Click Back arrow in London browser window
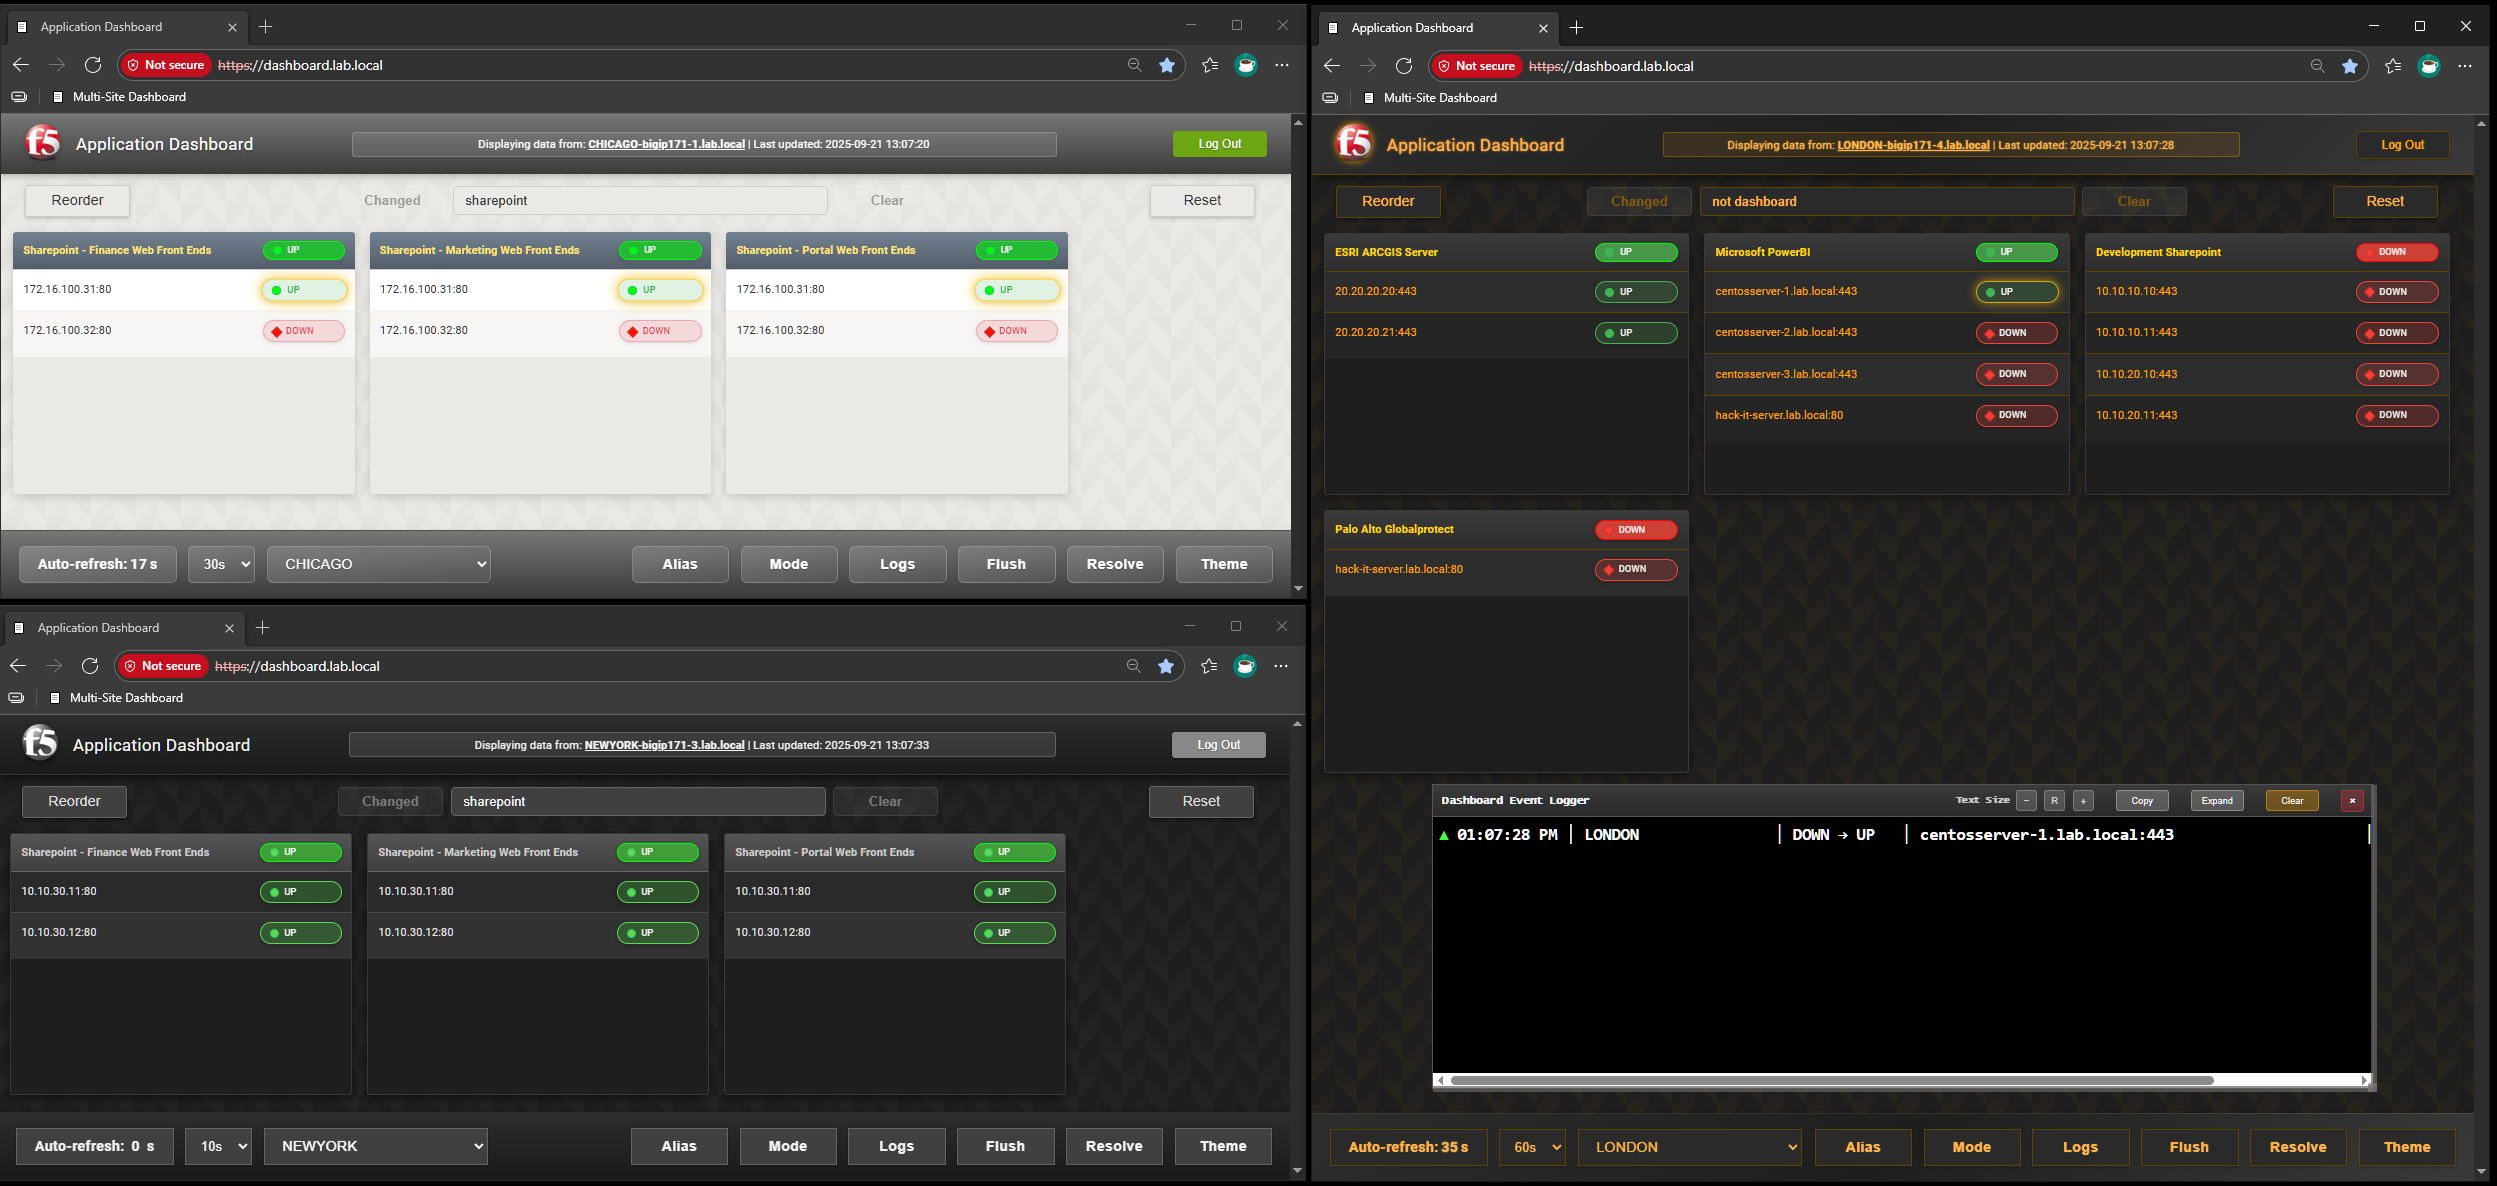Screen dimensions: 2497x1186 click(1332, 66)
